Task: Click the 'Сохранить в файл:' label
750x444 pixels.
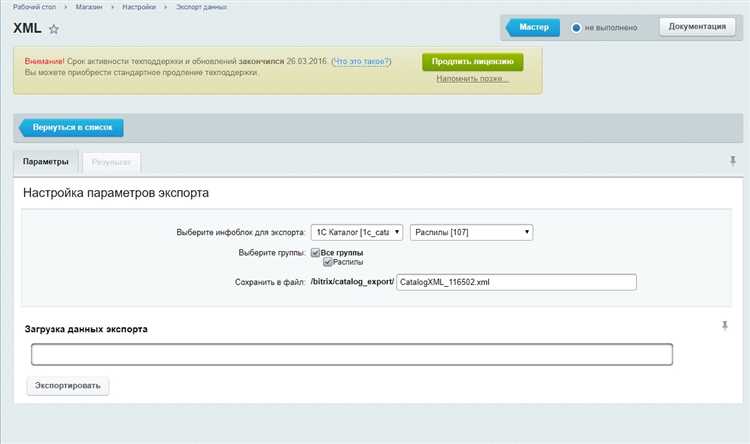Action: click(x=270, y=282)
